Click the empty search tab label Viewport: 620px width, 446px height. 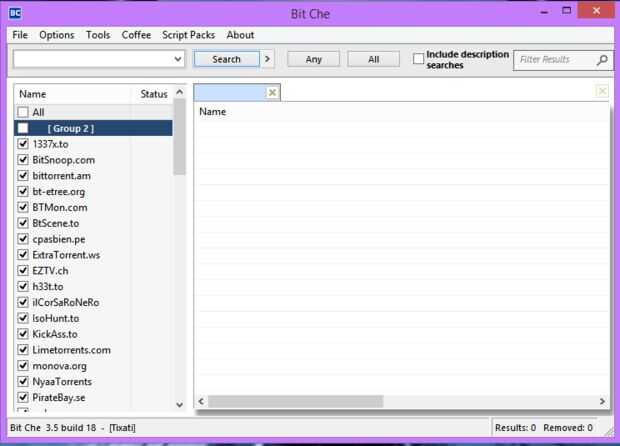231,93
